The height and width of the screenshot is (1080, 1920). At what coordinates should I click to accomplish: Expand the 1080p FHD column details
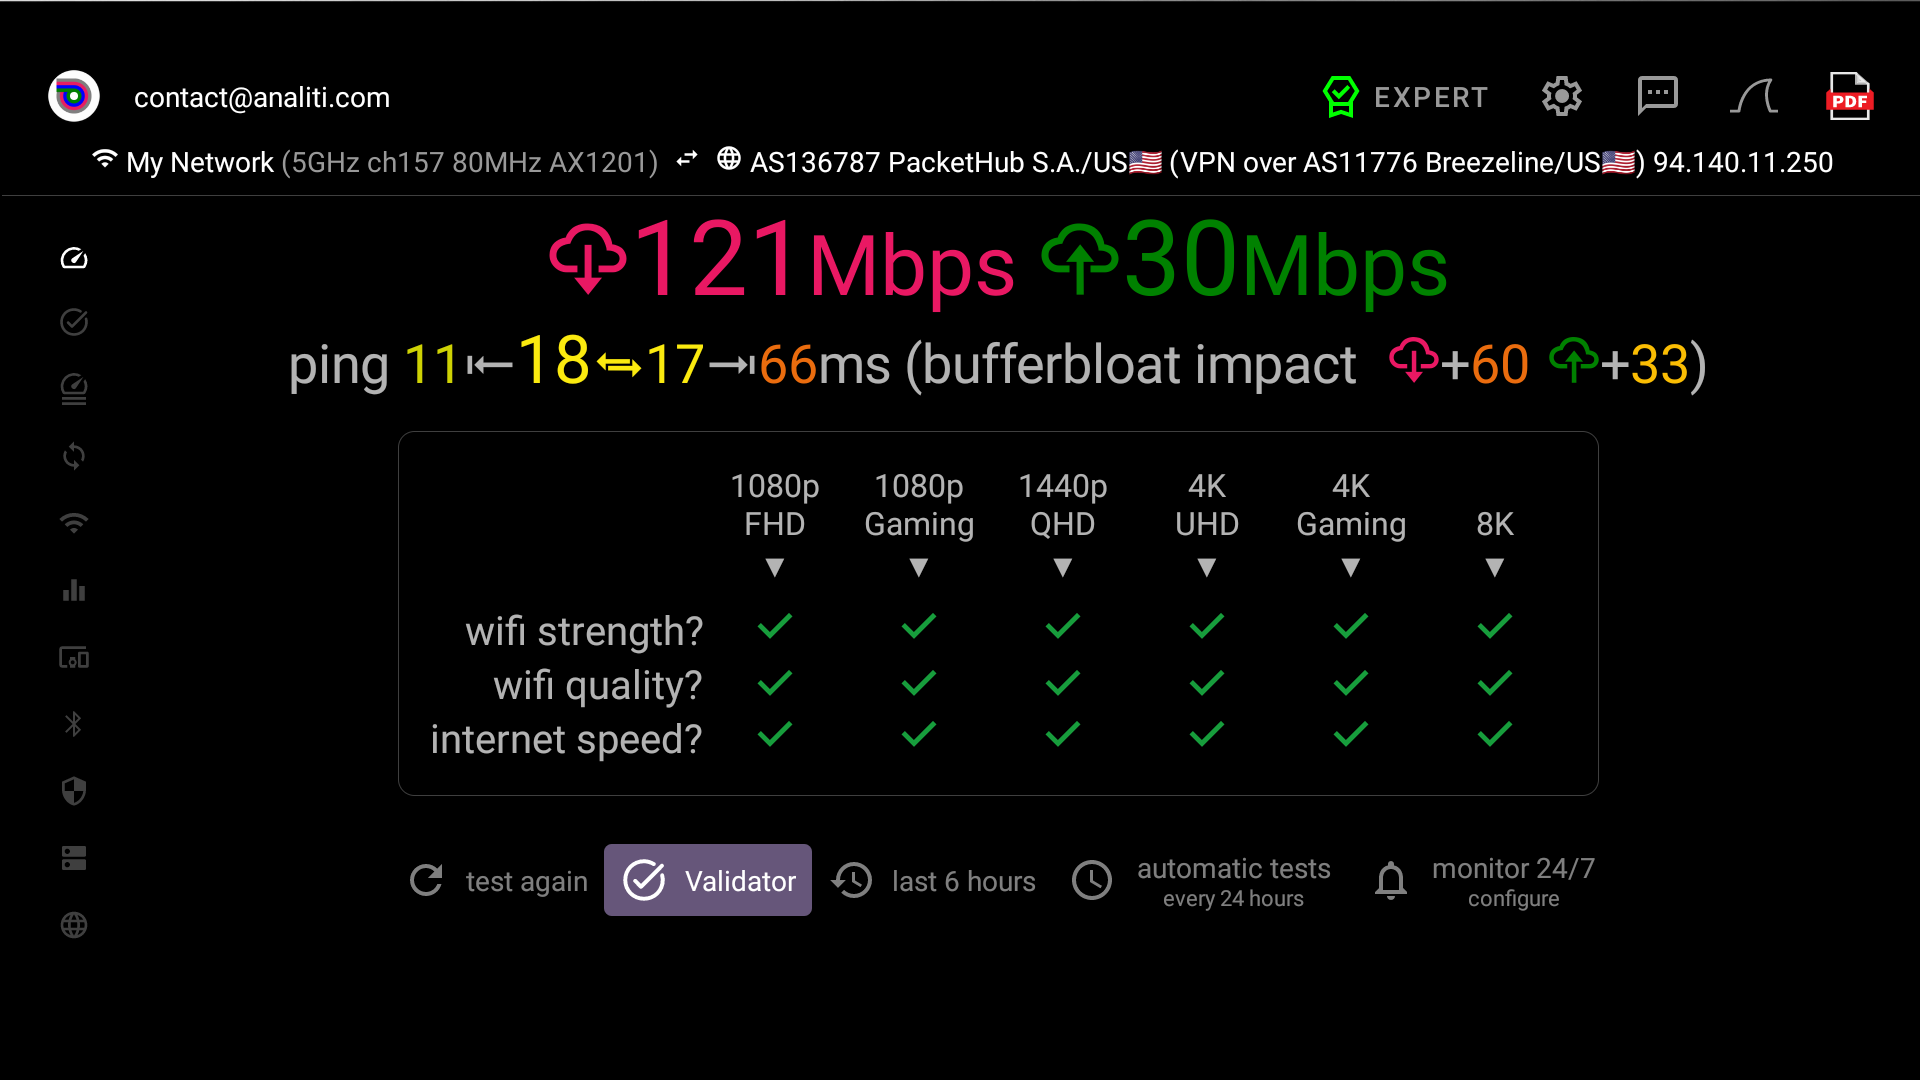click(775, 567)
